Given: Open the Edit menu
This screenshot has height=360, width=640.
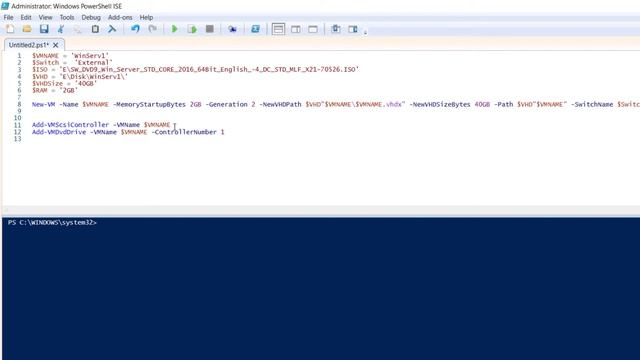Looking at the screenshot, I should coord(26,18).
